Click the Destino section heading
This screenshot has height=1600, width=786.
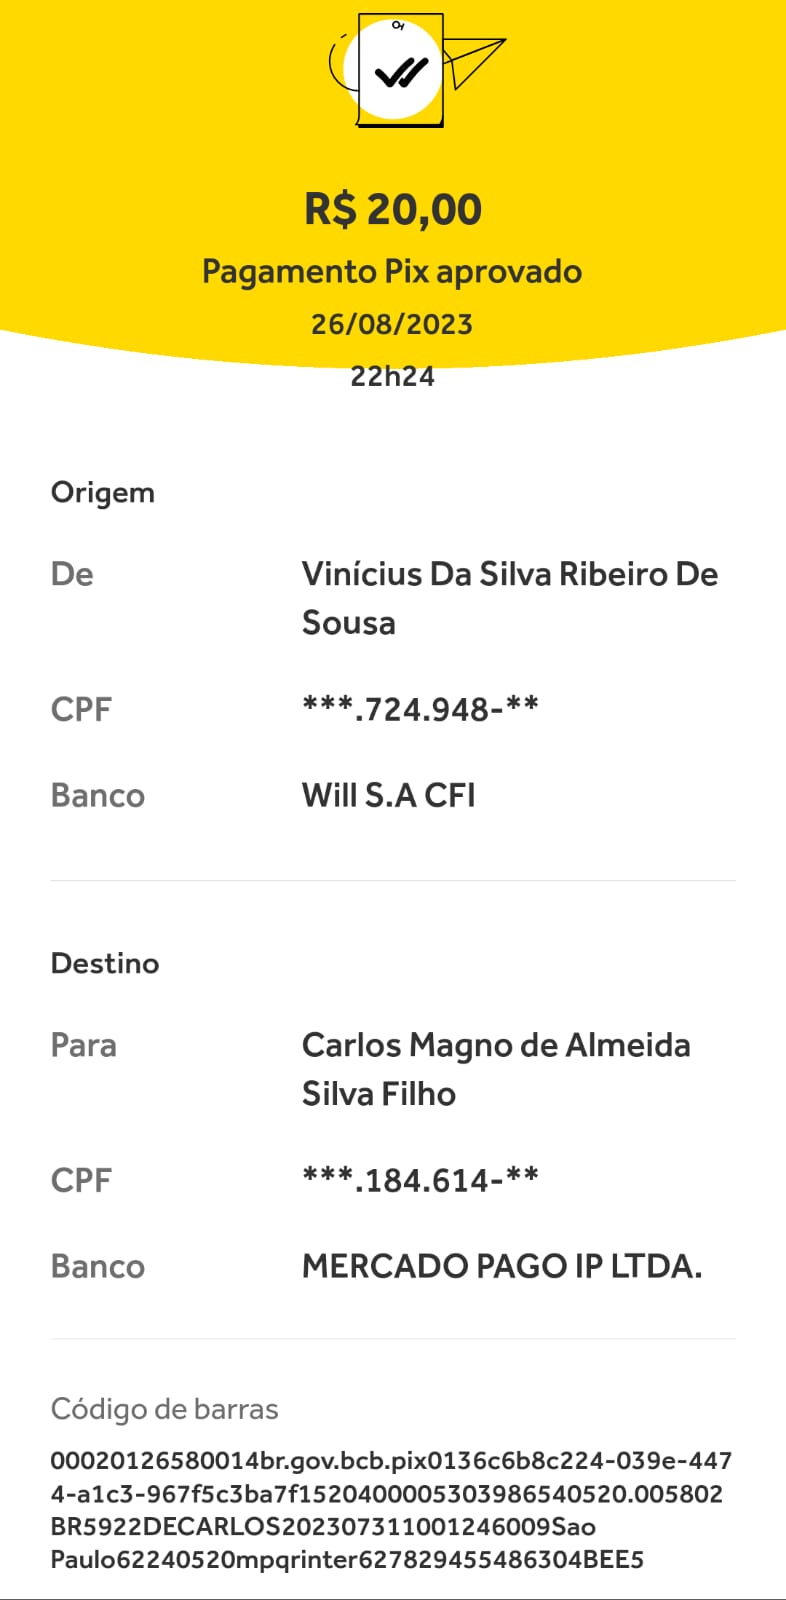pyautogui.click(x=105, y=963)
